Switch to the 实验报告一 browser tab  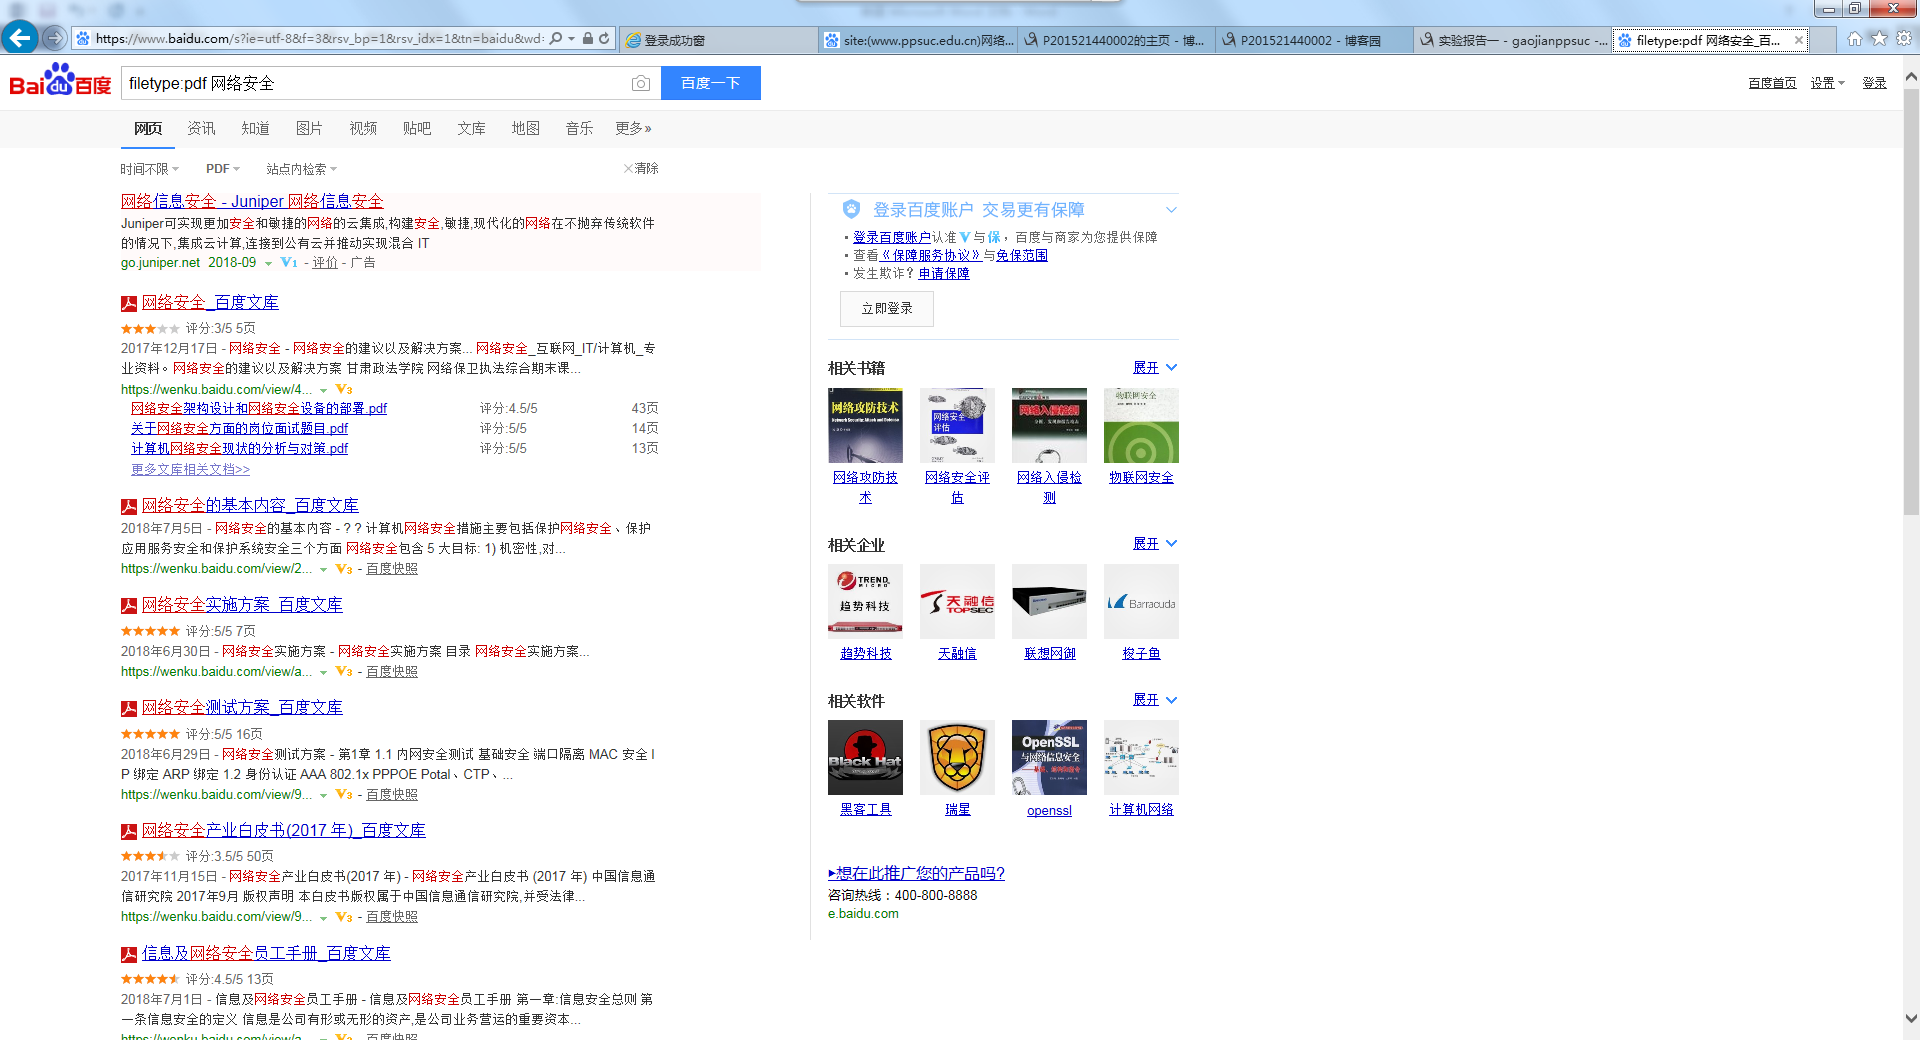[1513, 40]
